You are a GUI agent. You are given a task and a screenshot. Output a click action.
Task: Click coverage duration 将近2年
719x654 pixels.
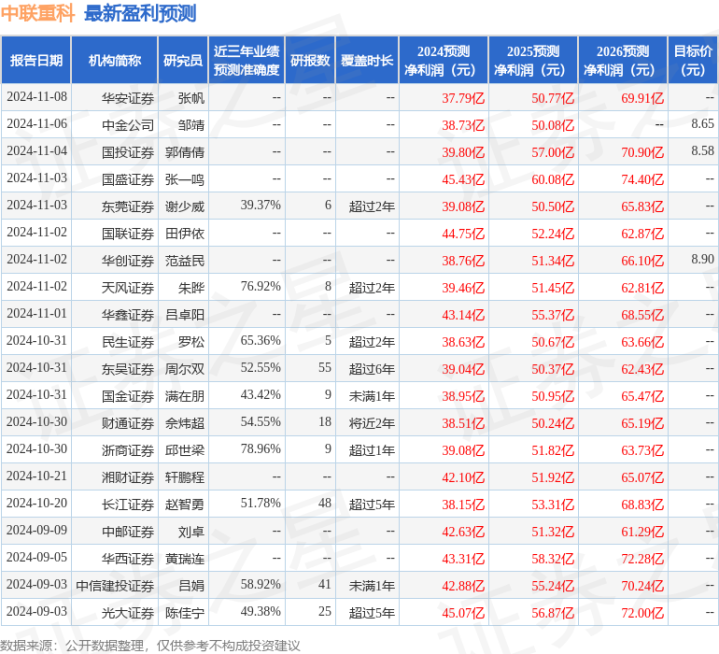click(372, 423)
